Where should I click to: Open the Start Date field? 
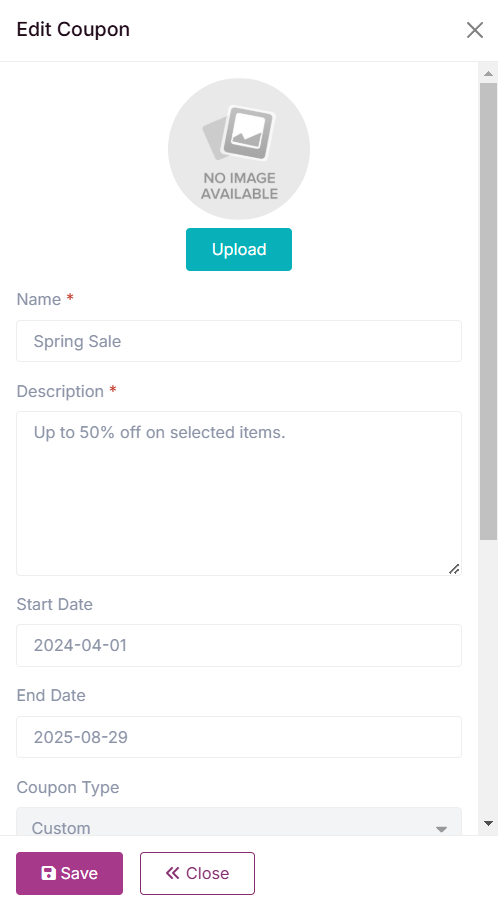click(x=239, y=645)
